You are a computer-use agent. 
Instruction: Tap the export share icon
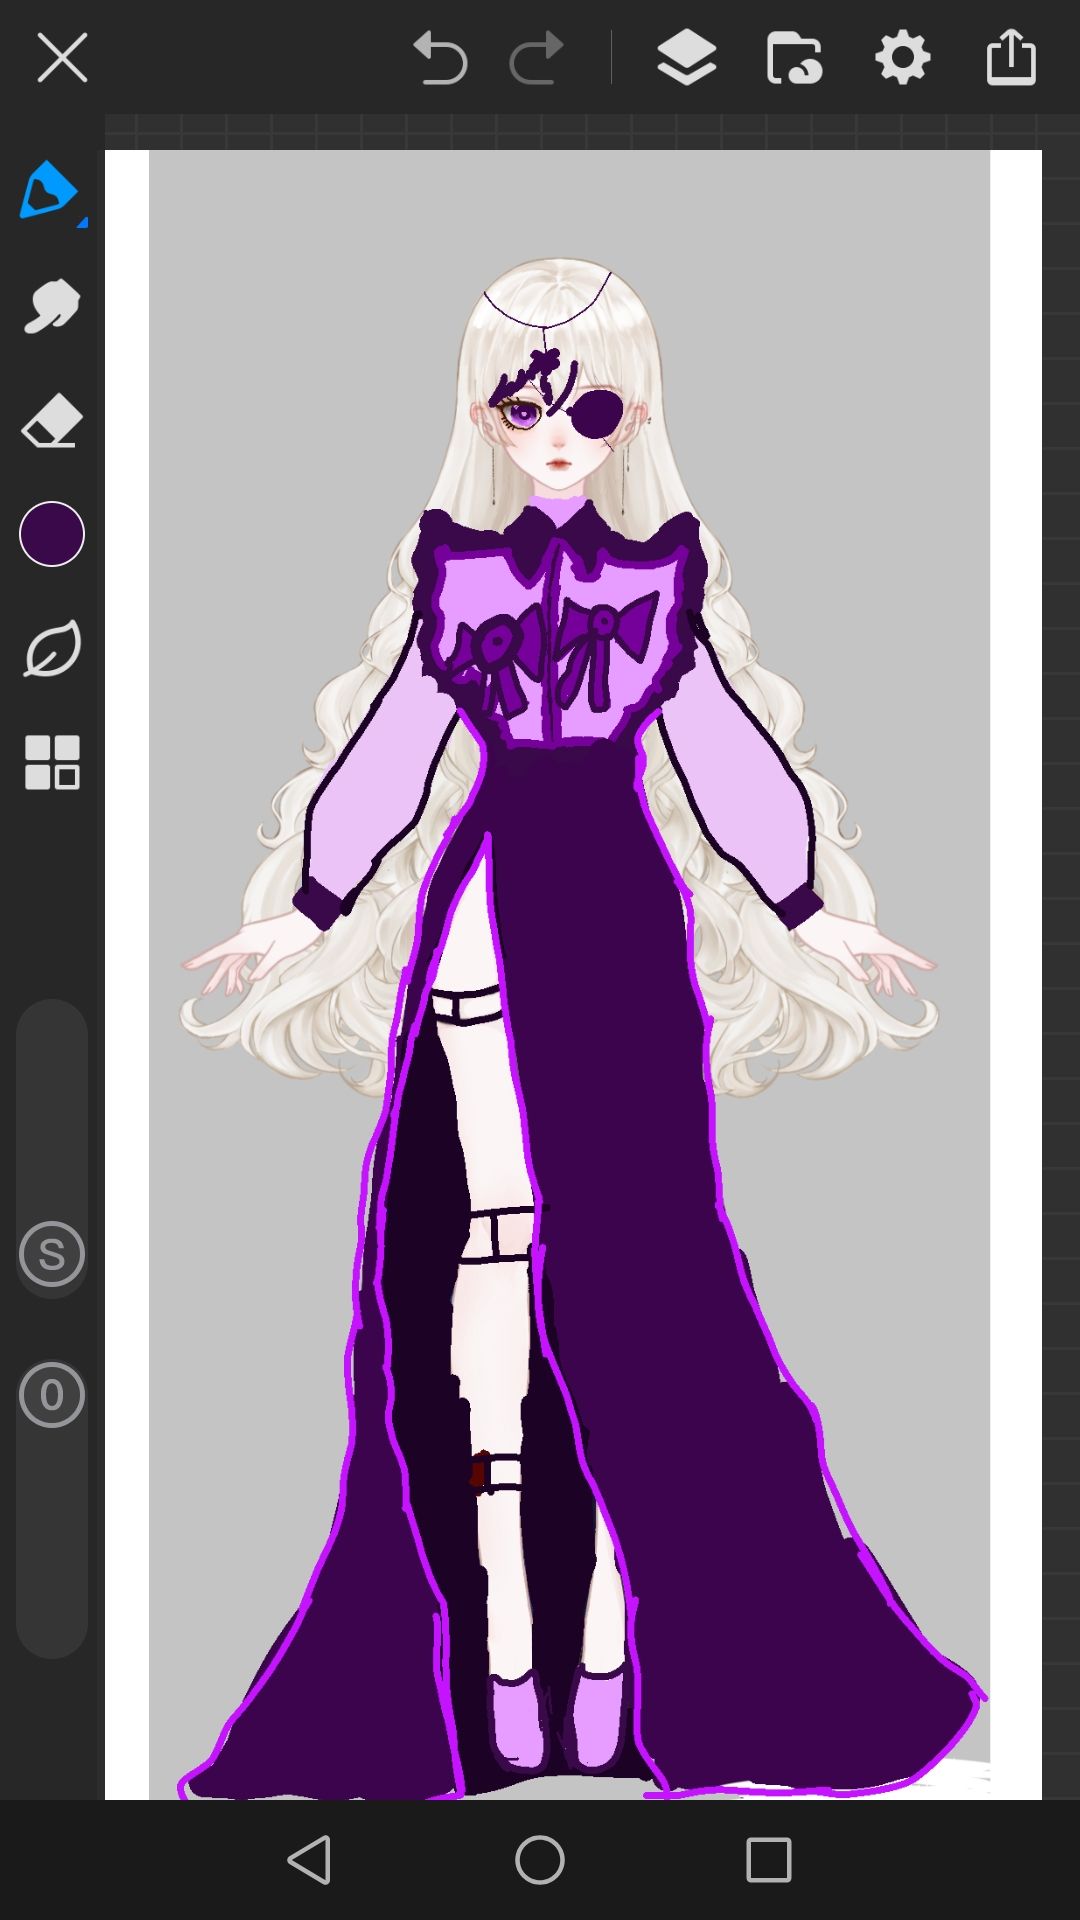(x=1010, y=57)
